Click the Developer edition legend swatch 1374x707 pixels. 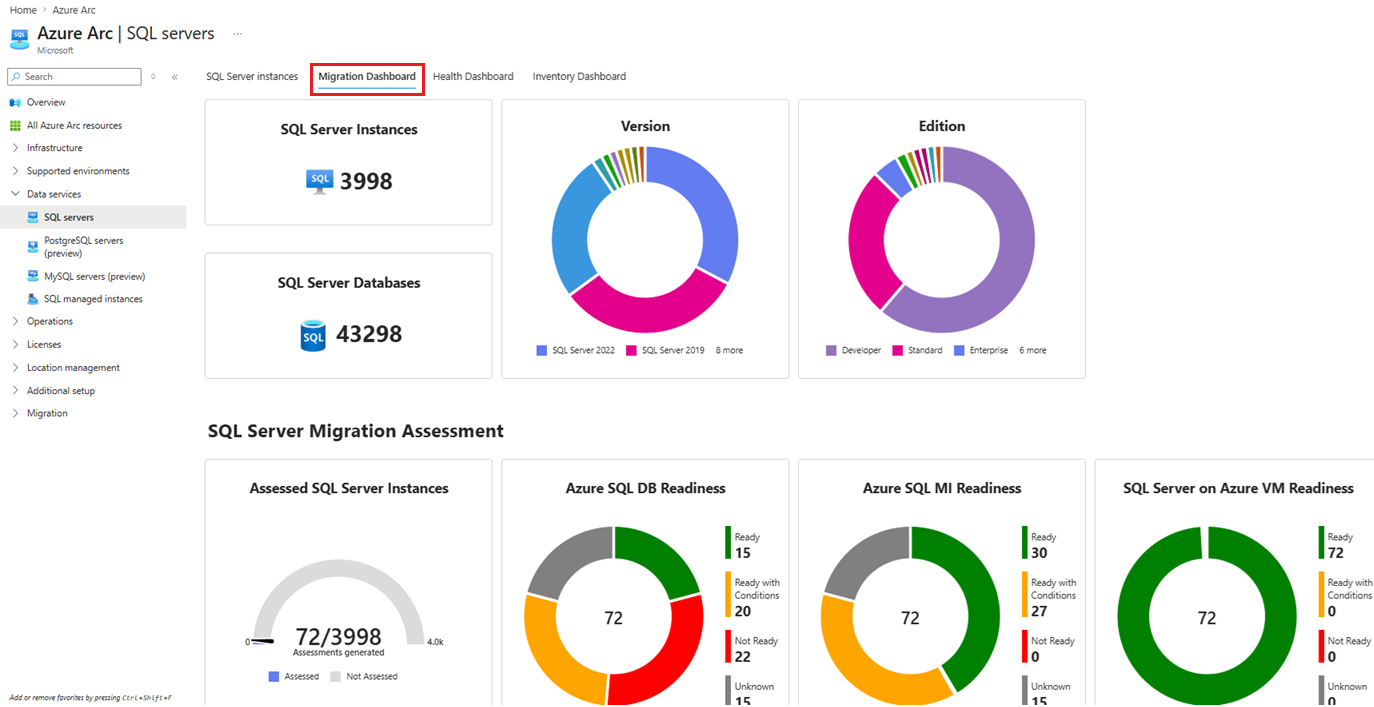click(831, 351)
